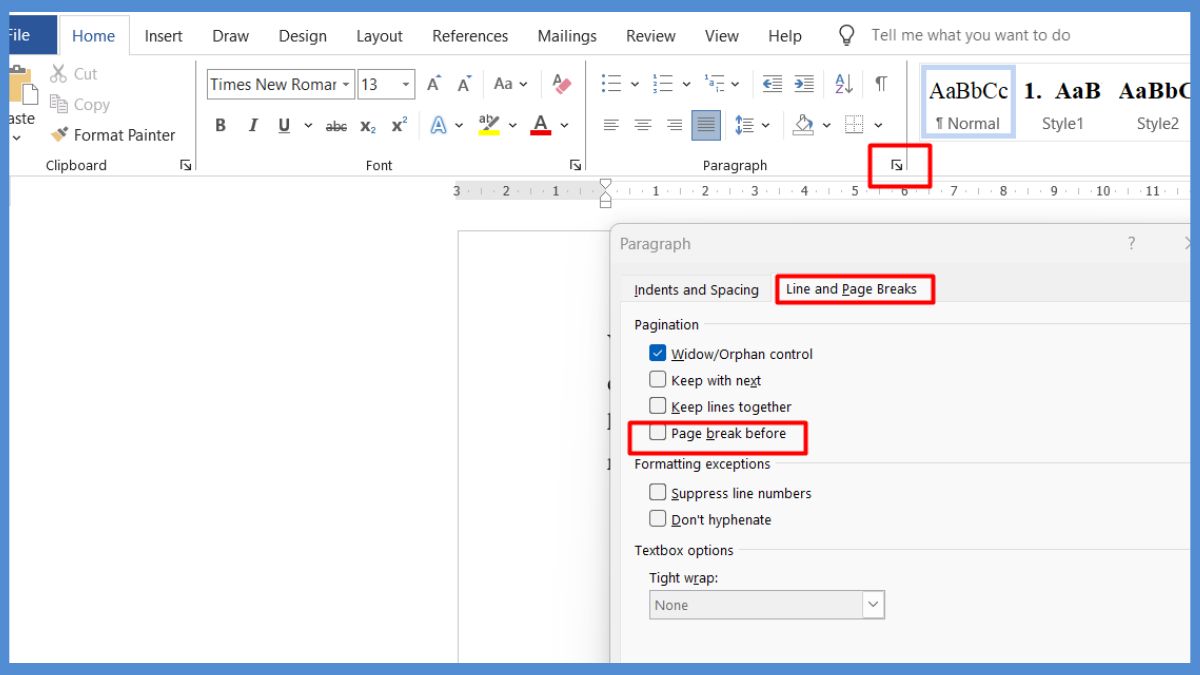Check the Page break before option
This screenshot has height=675, width=1200.
[x=657, y=433]
